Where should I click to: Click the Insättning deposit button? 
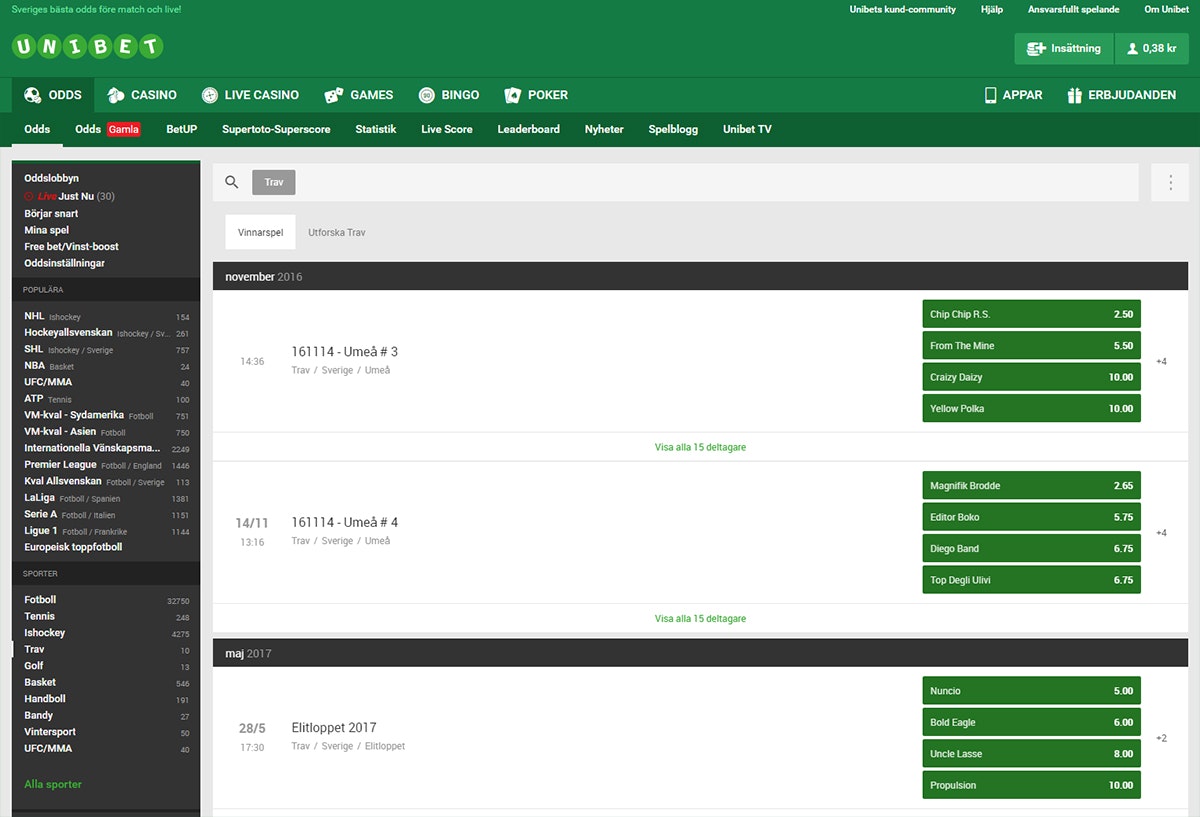point(1064,48)
